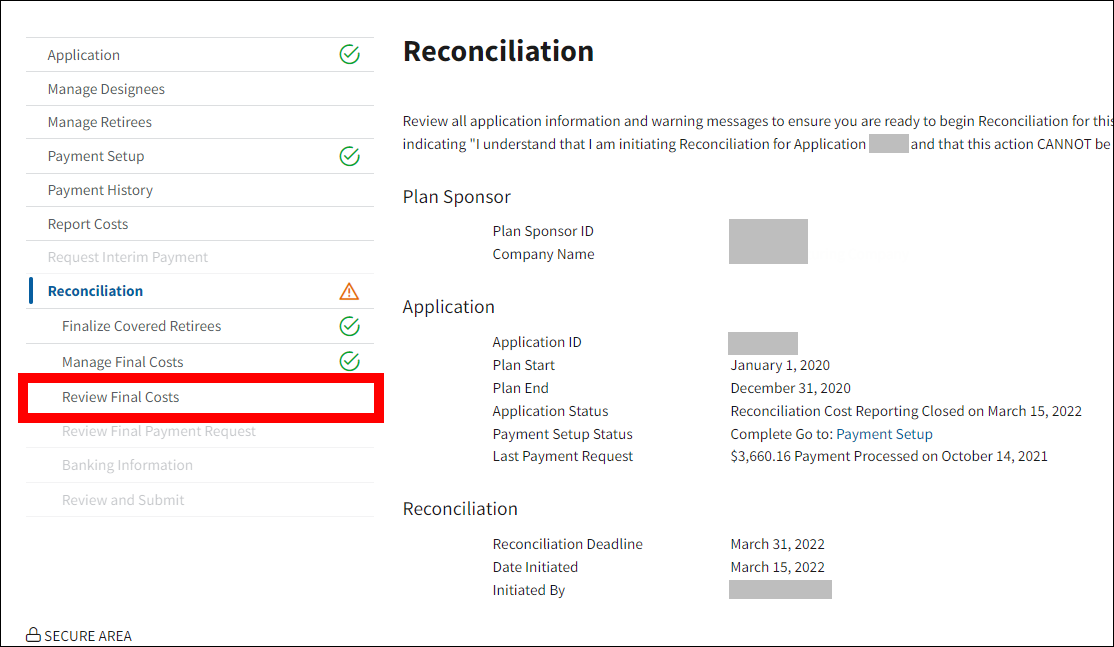
Task: Go to Manage Final Costs step
Action: tap(122, 362)
